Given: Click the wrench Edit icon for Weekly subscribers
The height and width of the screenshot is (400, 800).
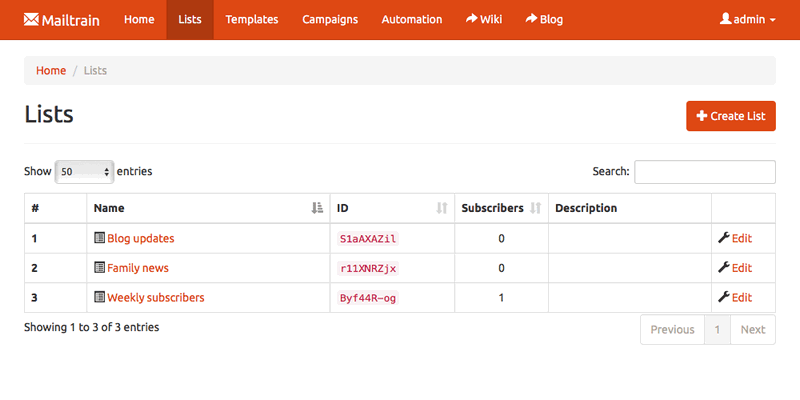Looking at the screenshot, I should [x=724, y=297].
